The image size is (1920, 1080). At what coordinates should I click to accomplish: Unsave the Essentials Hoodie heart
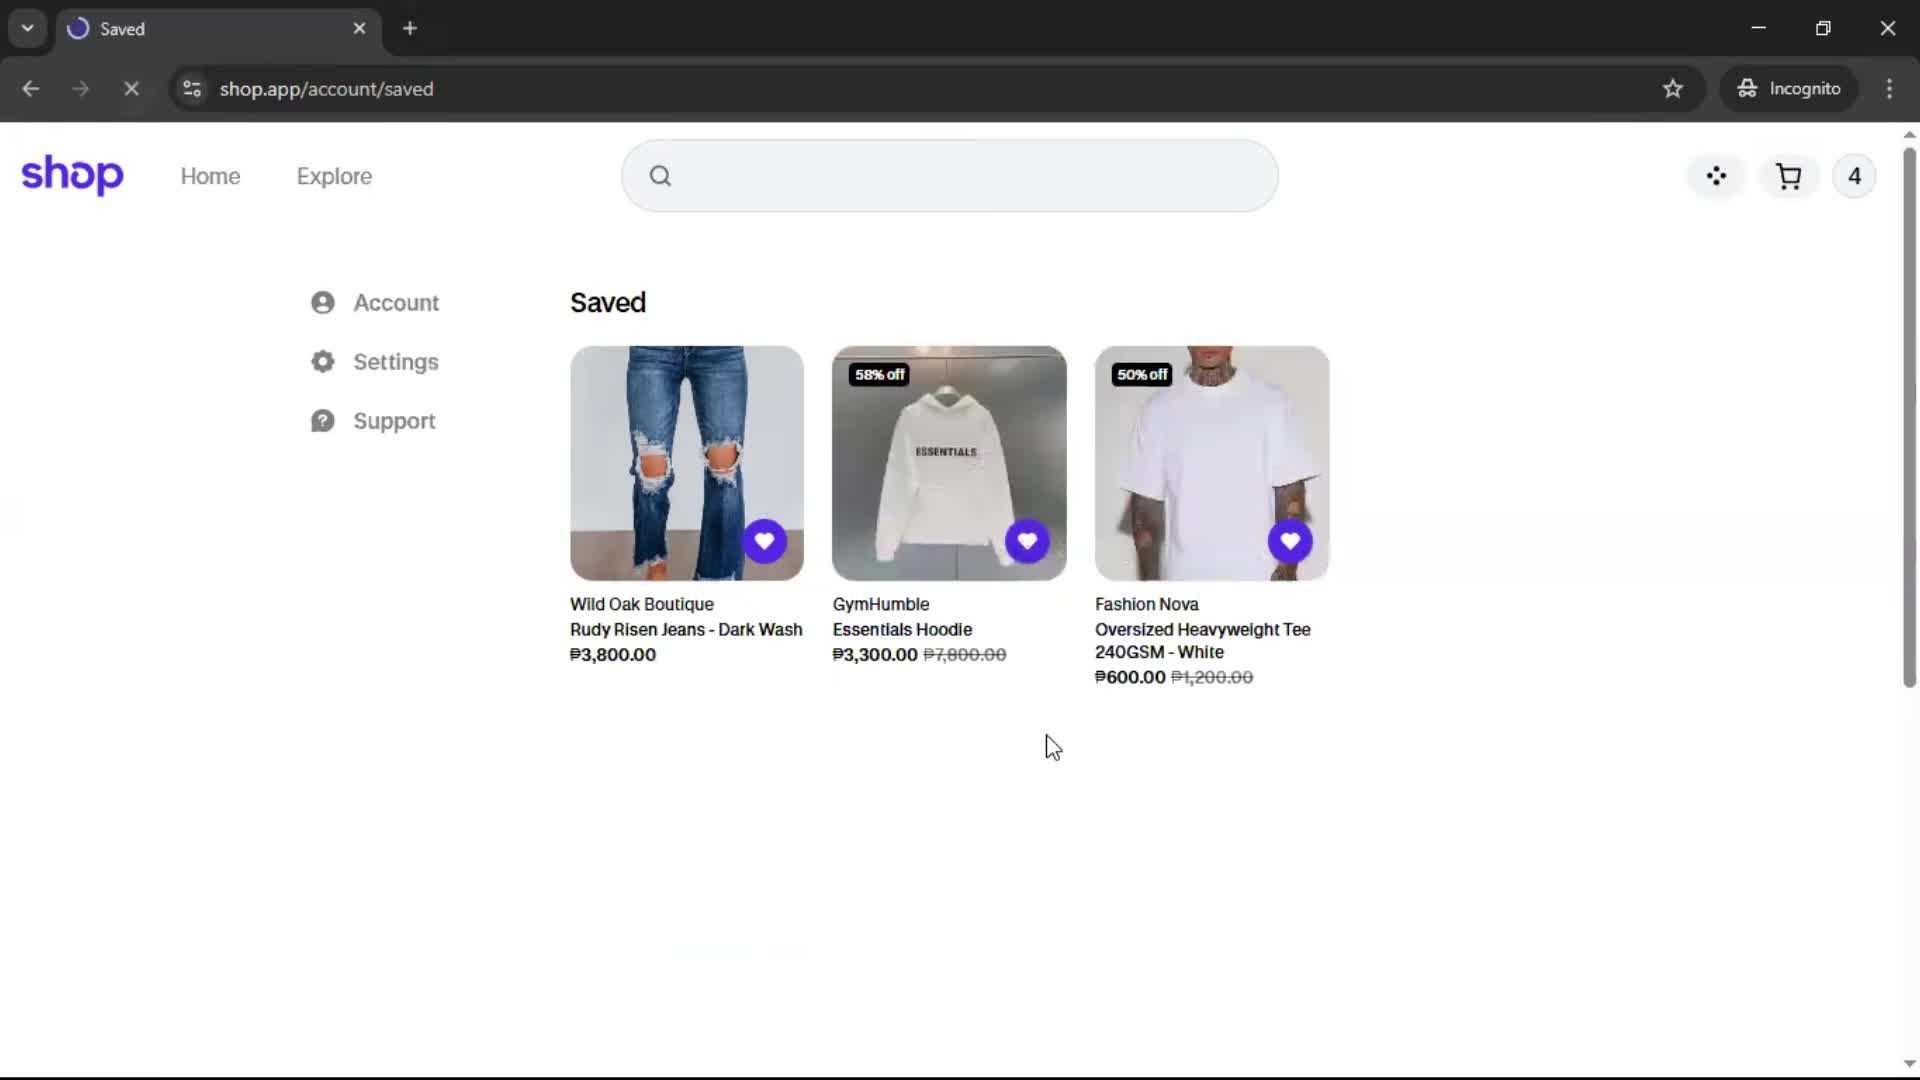coord(1027,541)
